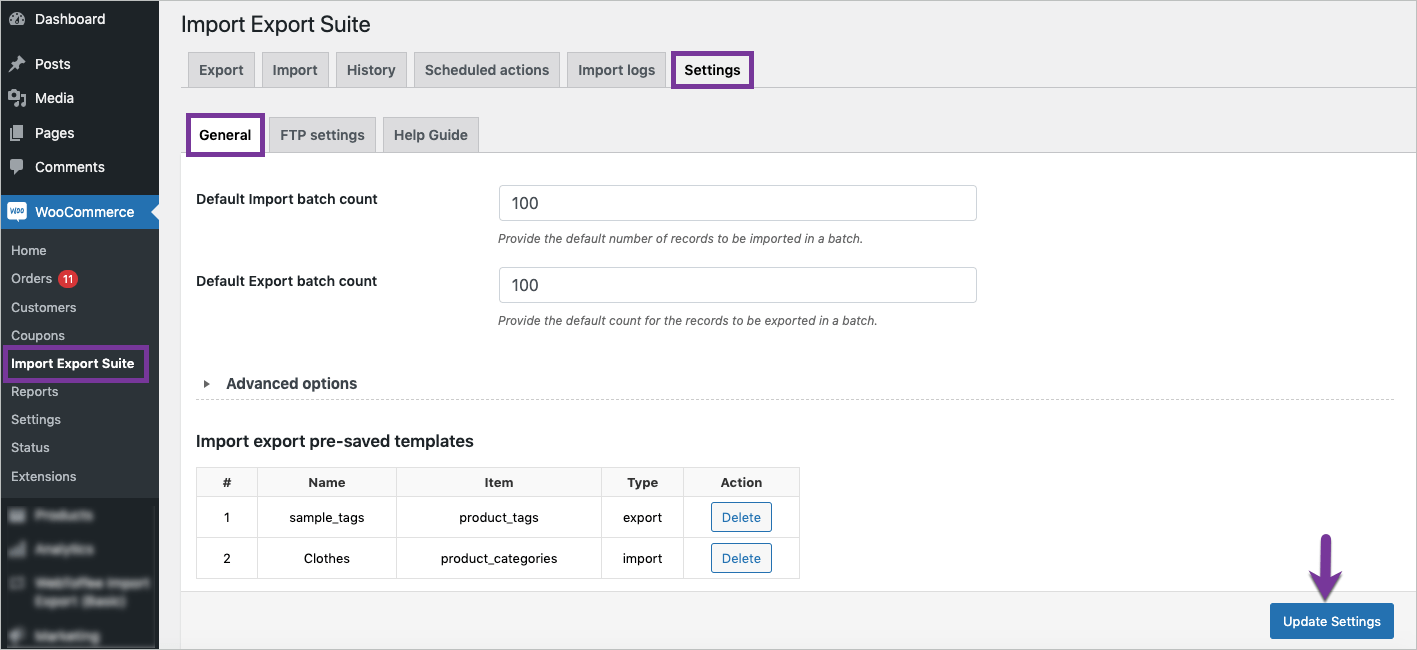Collapse the WooCommerce submenu arrow
The height and width of the screenshot is (650, 1417).
pos(154,211)
